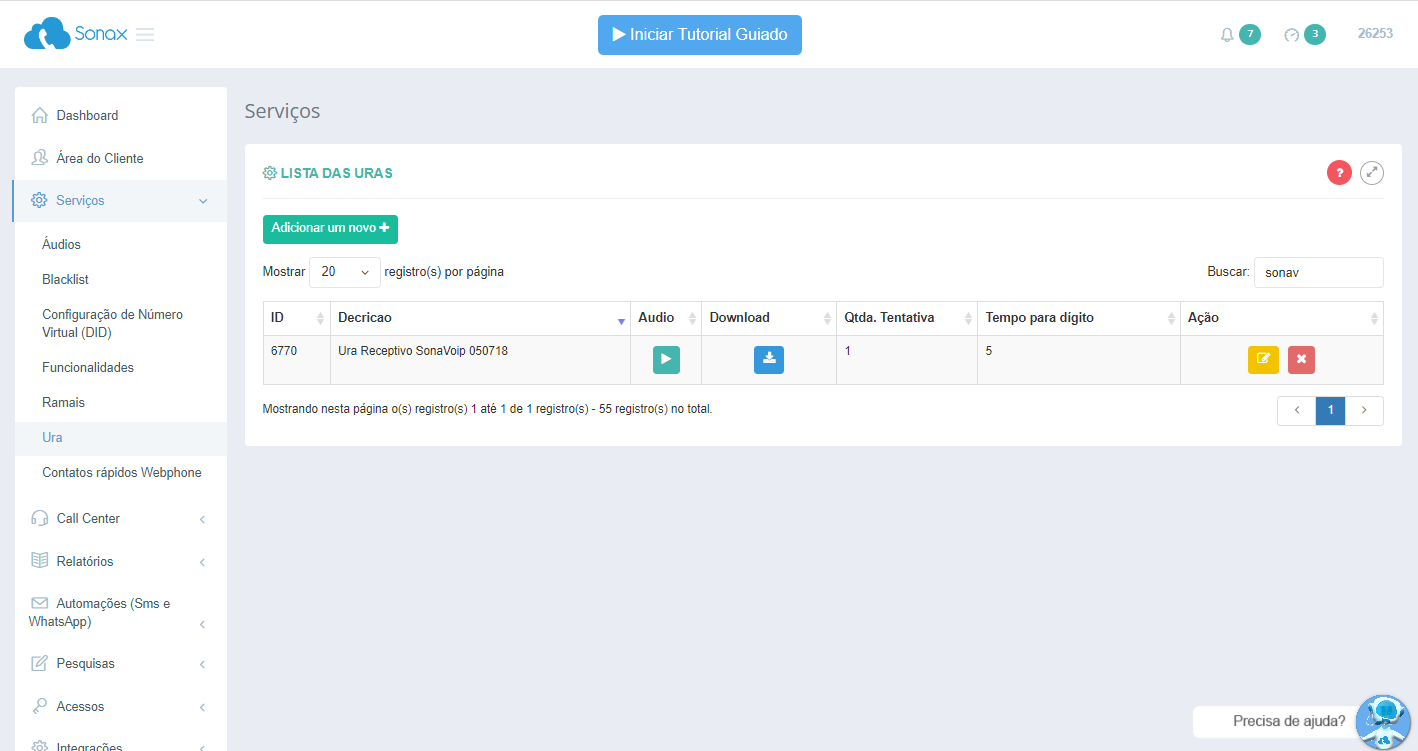This screenshot has height=751, width=1418.
Task: Expand the Lista das Uras panel fullscreen
Action: click(1372, 173)
